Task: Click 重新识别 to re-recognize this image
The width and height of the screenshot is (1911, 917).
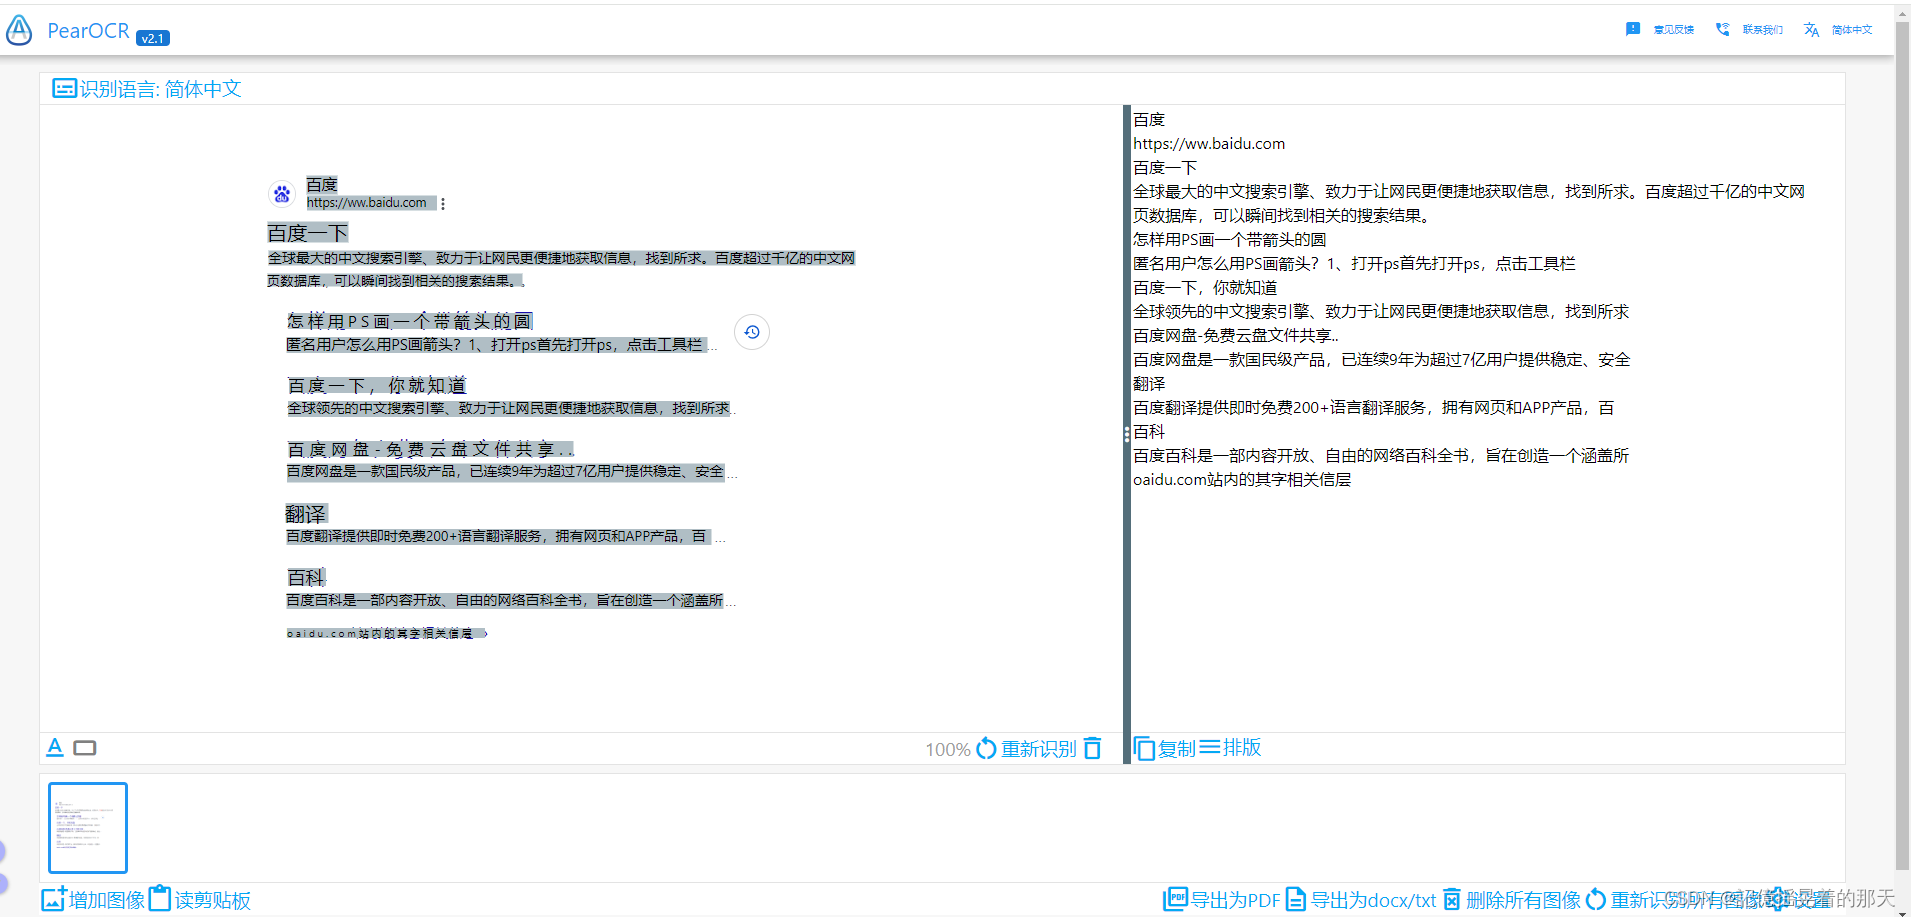Action: pyautogui.click(x=1026, y=749)
